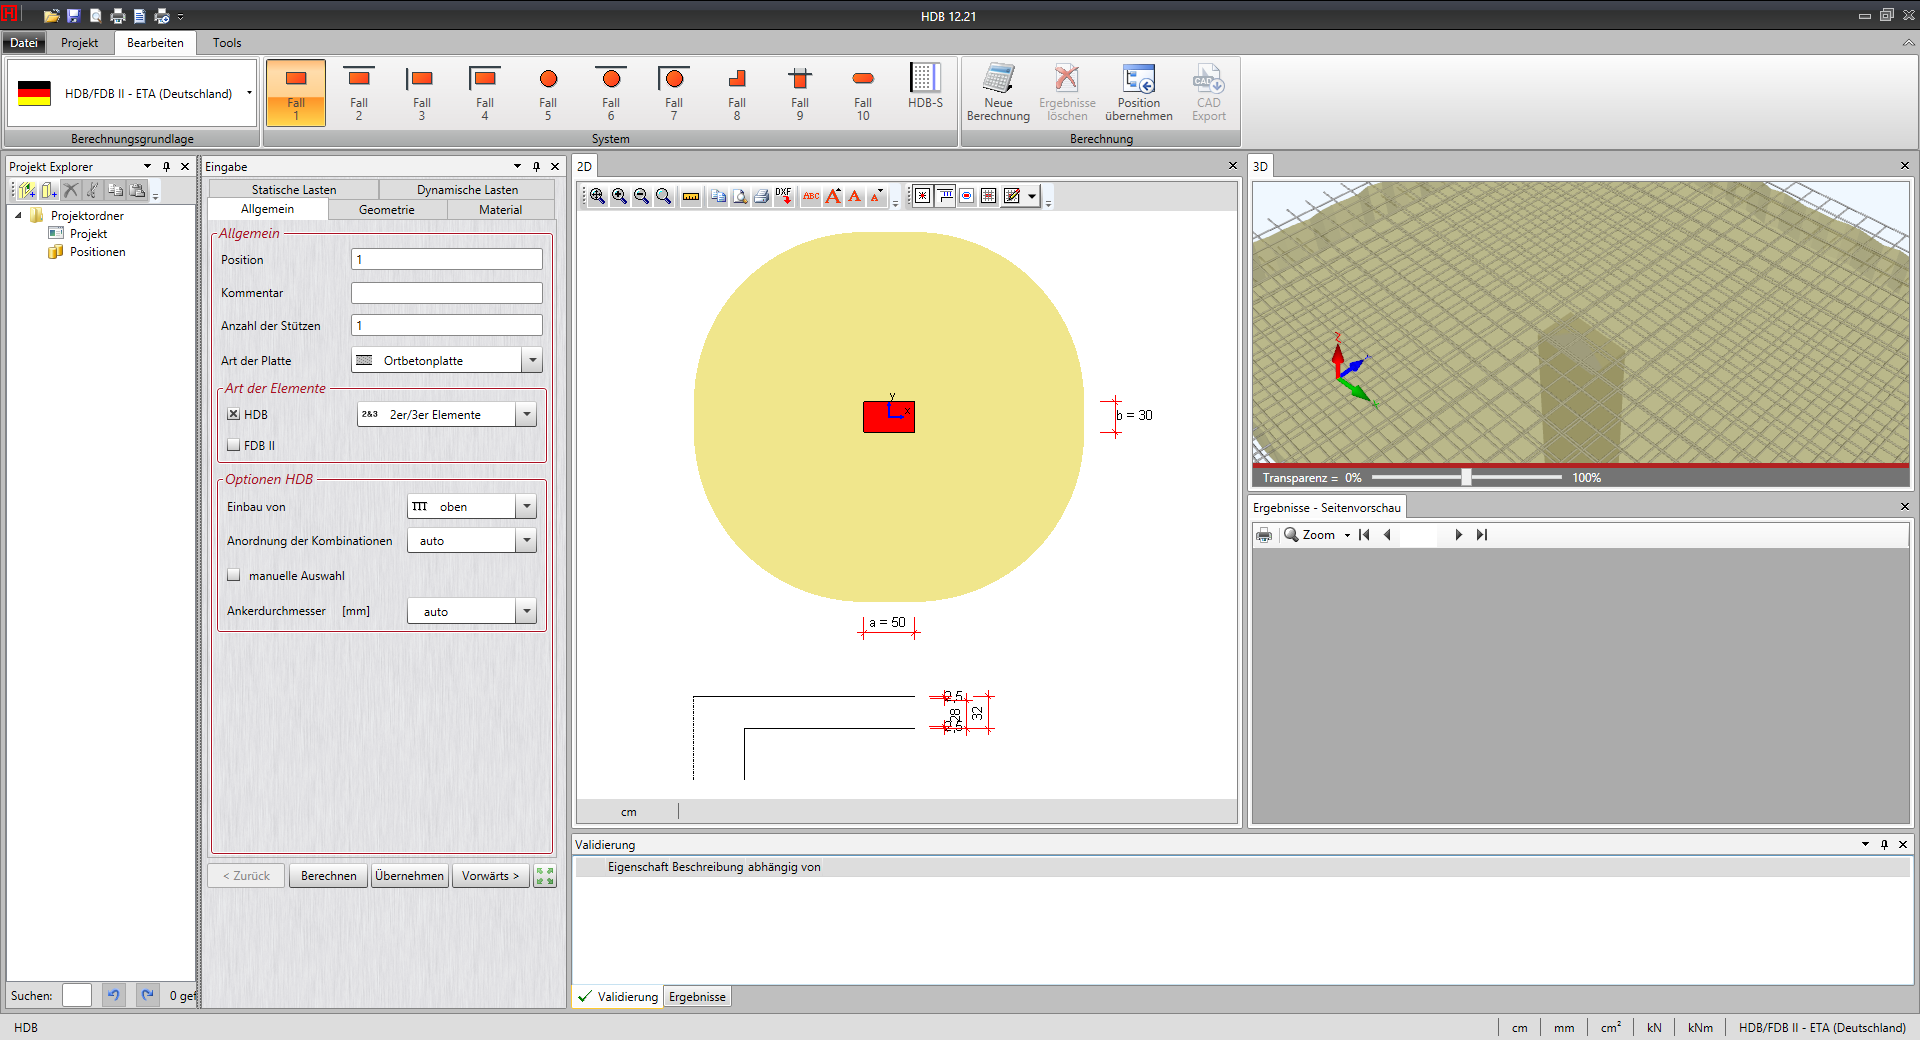This screenshot has width=1920, height=1040.
Task: Open file icon in quick access bar
Action: (x=51, y=16)
